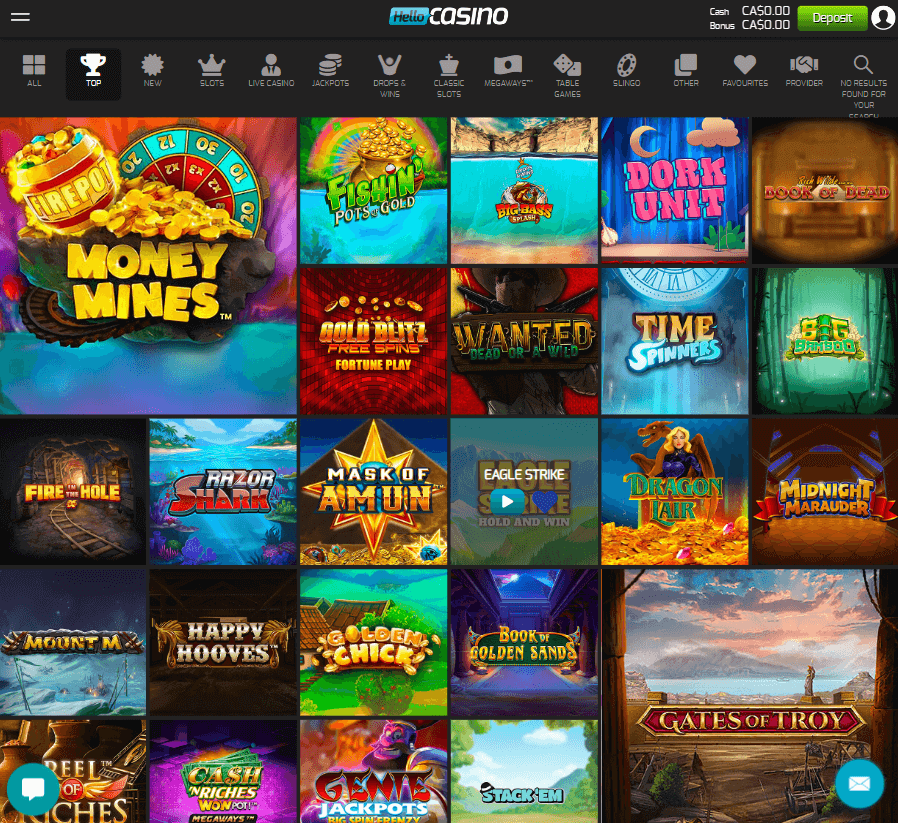Open the Favourites heart category
This screenshot has width=898, height=823.
(x=745, y=70)
